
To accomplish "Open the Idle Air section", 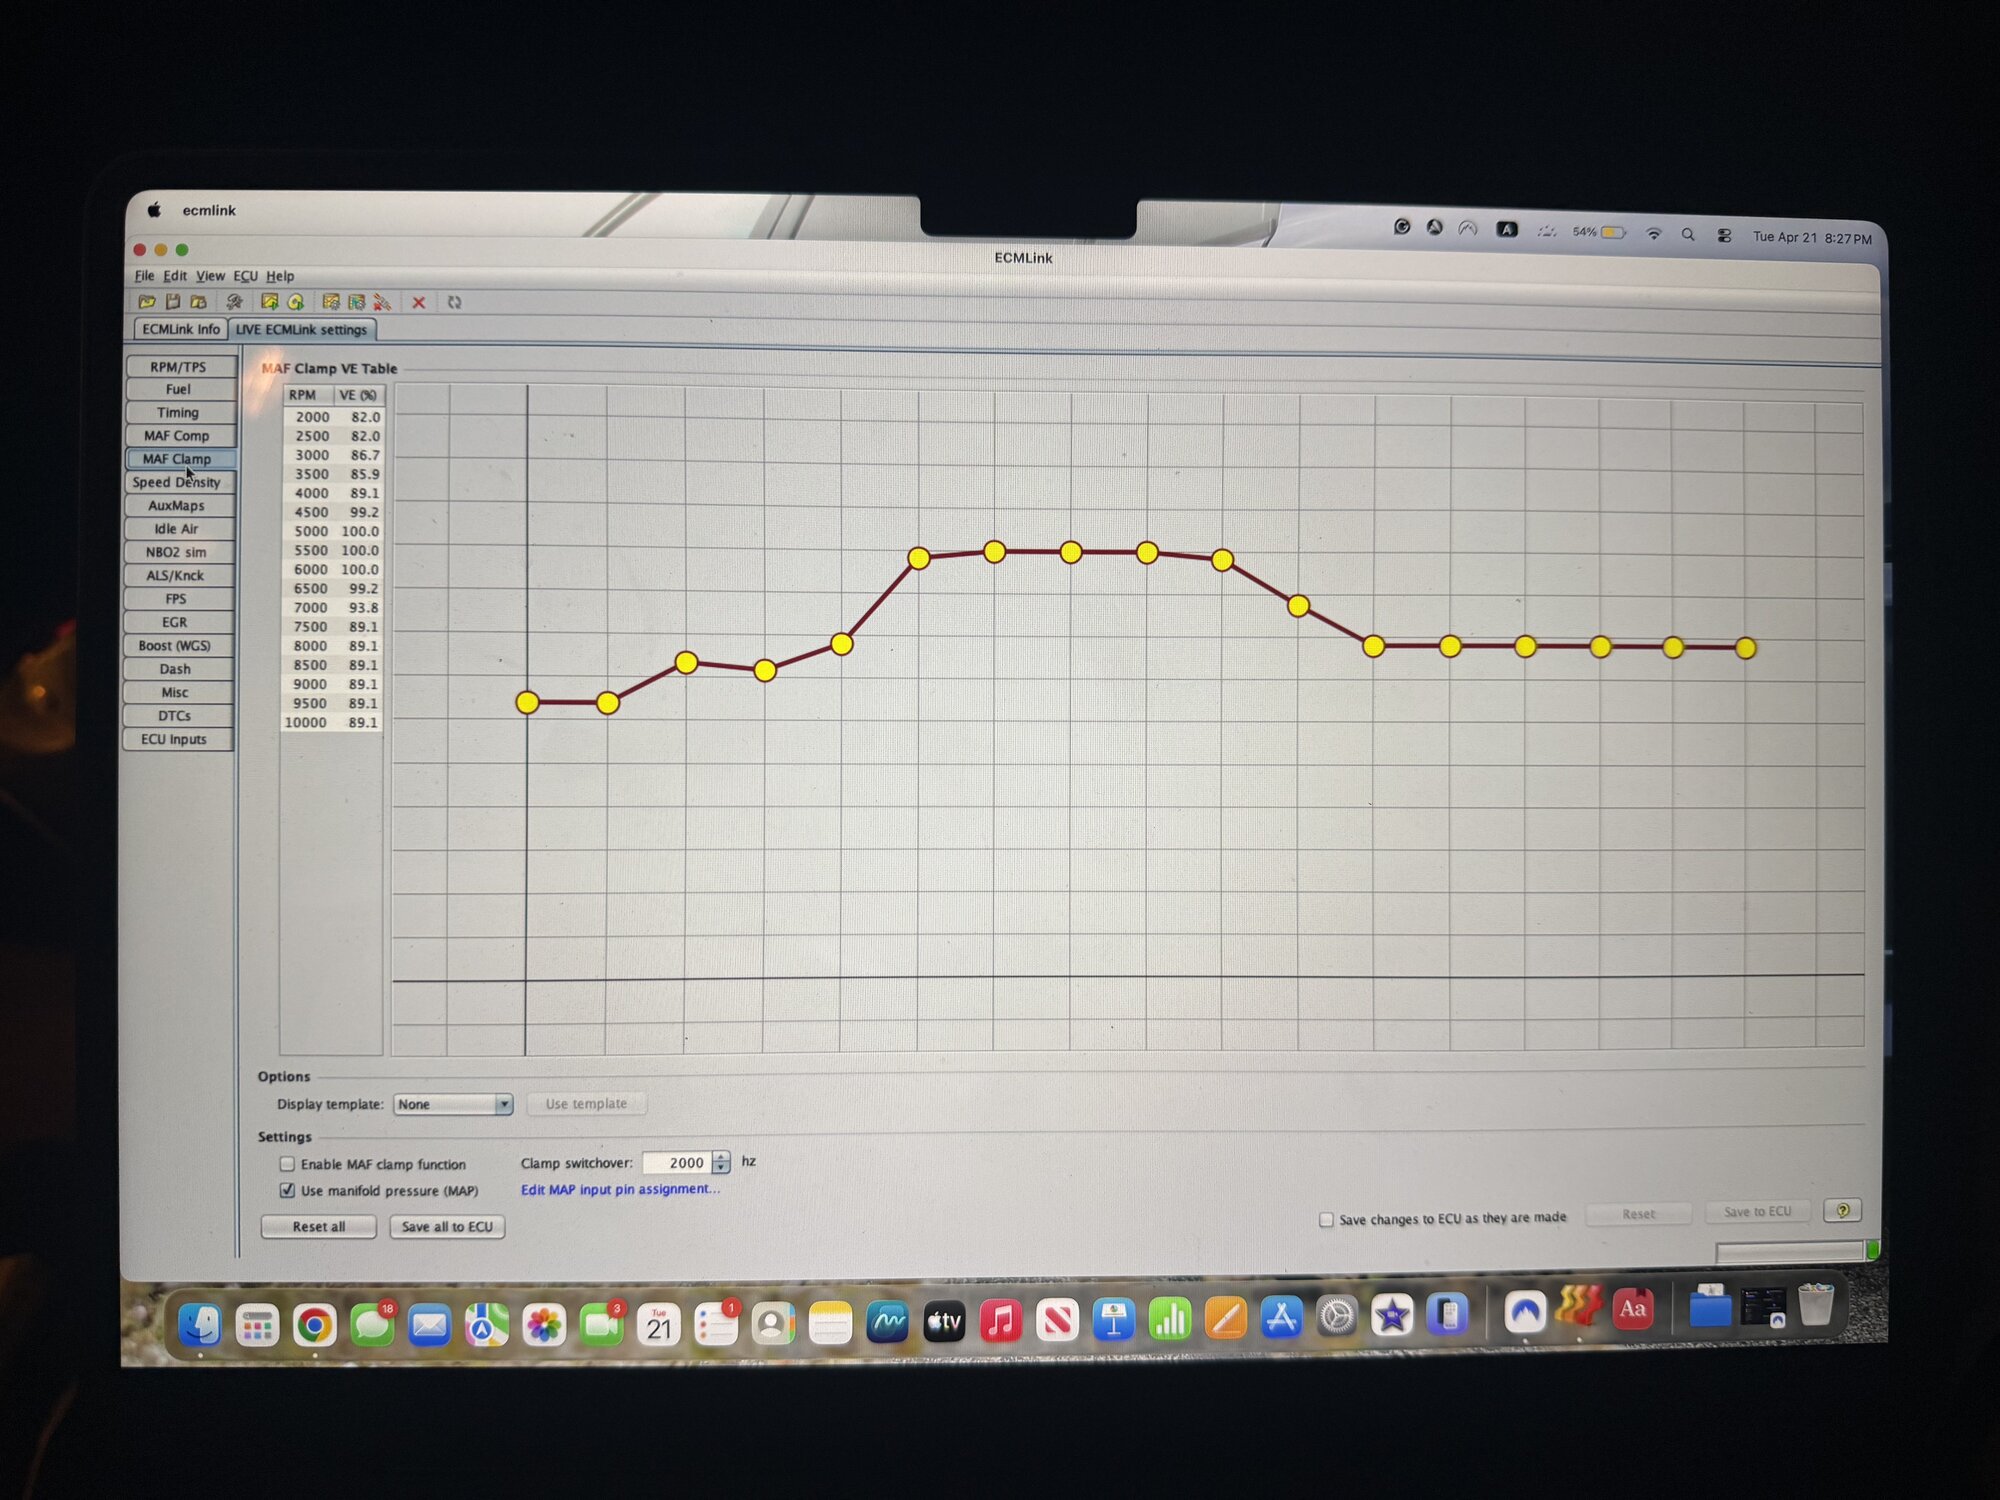I will pos(176,529).
